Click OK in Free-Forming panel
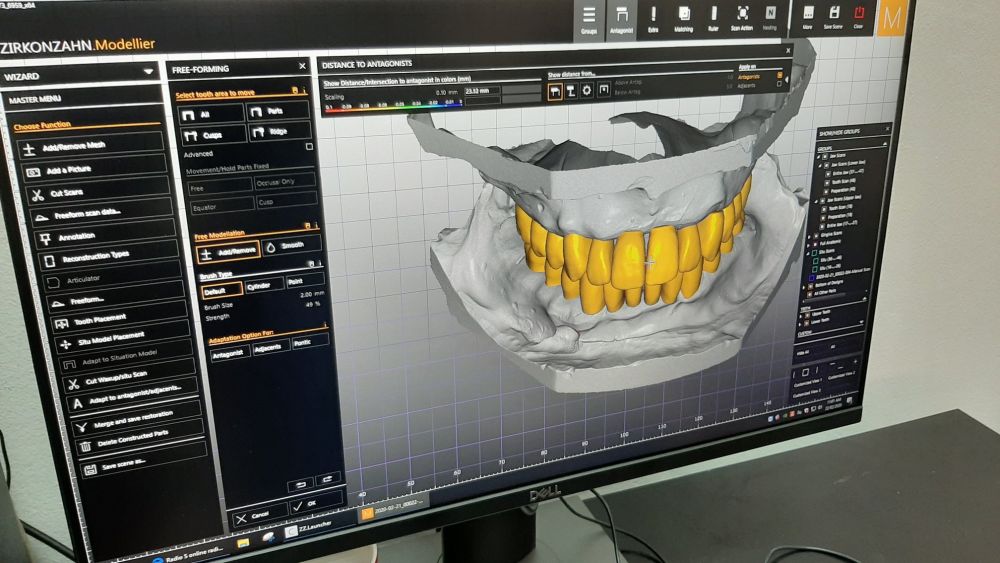 click(316, 504)
